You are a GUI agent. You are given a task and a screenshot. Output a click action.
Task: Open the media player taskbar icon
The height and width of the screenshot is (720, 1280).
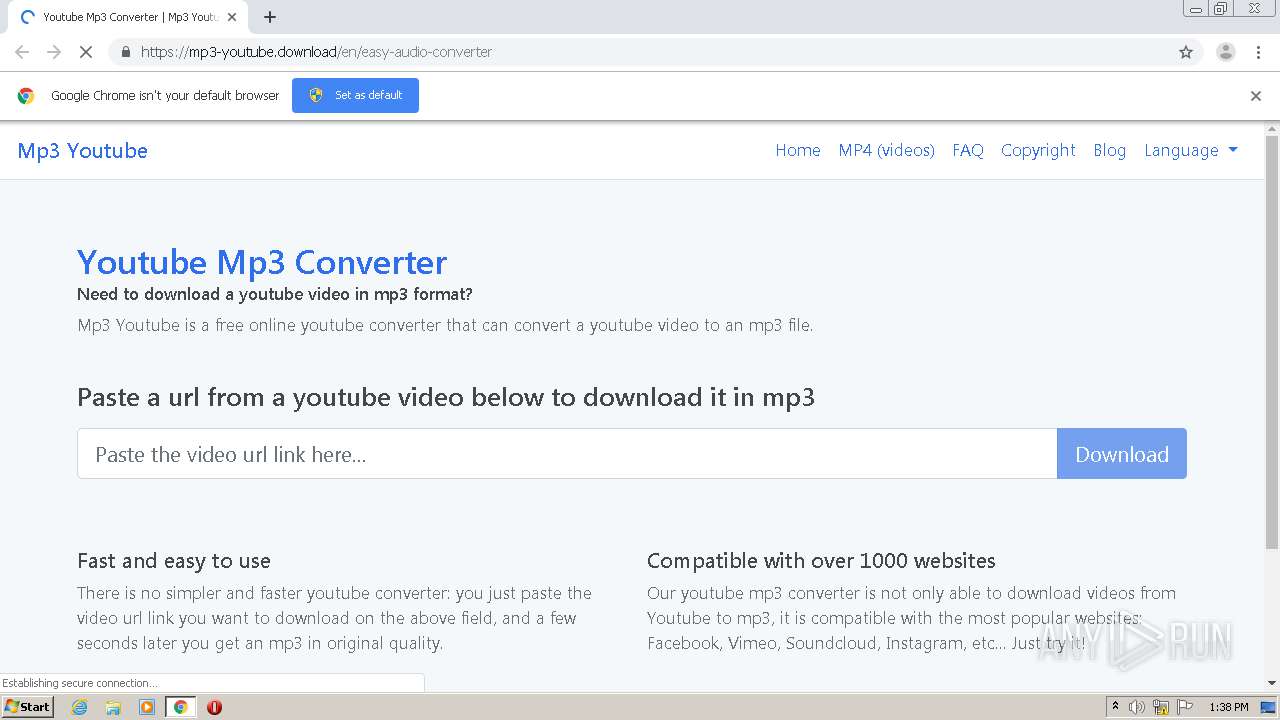click(x=147, y=707)
